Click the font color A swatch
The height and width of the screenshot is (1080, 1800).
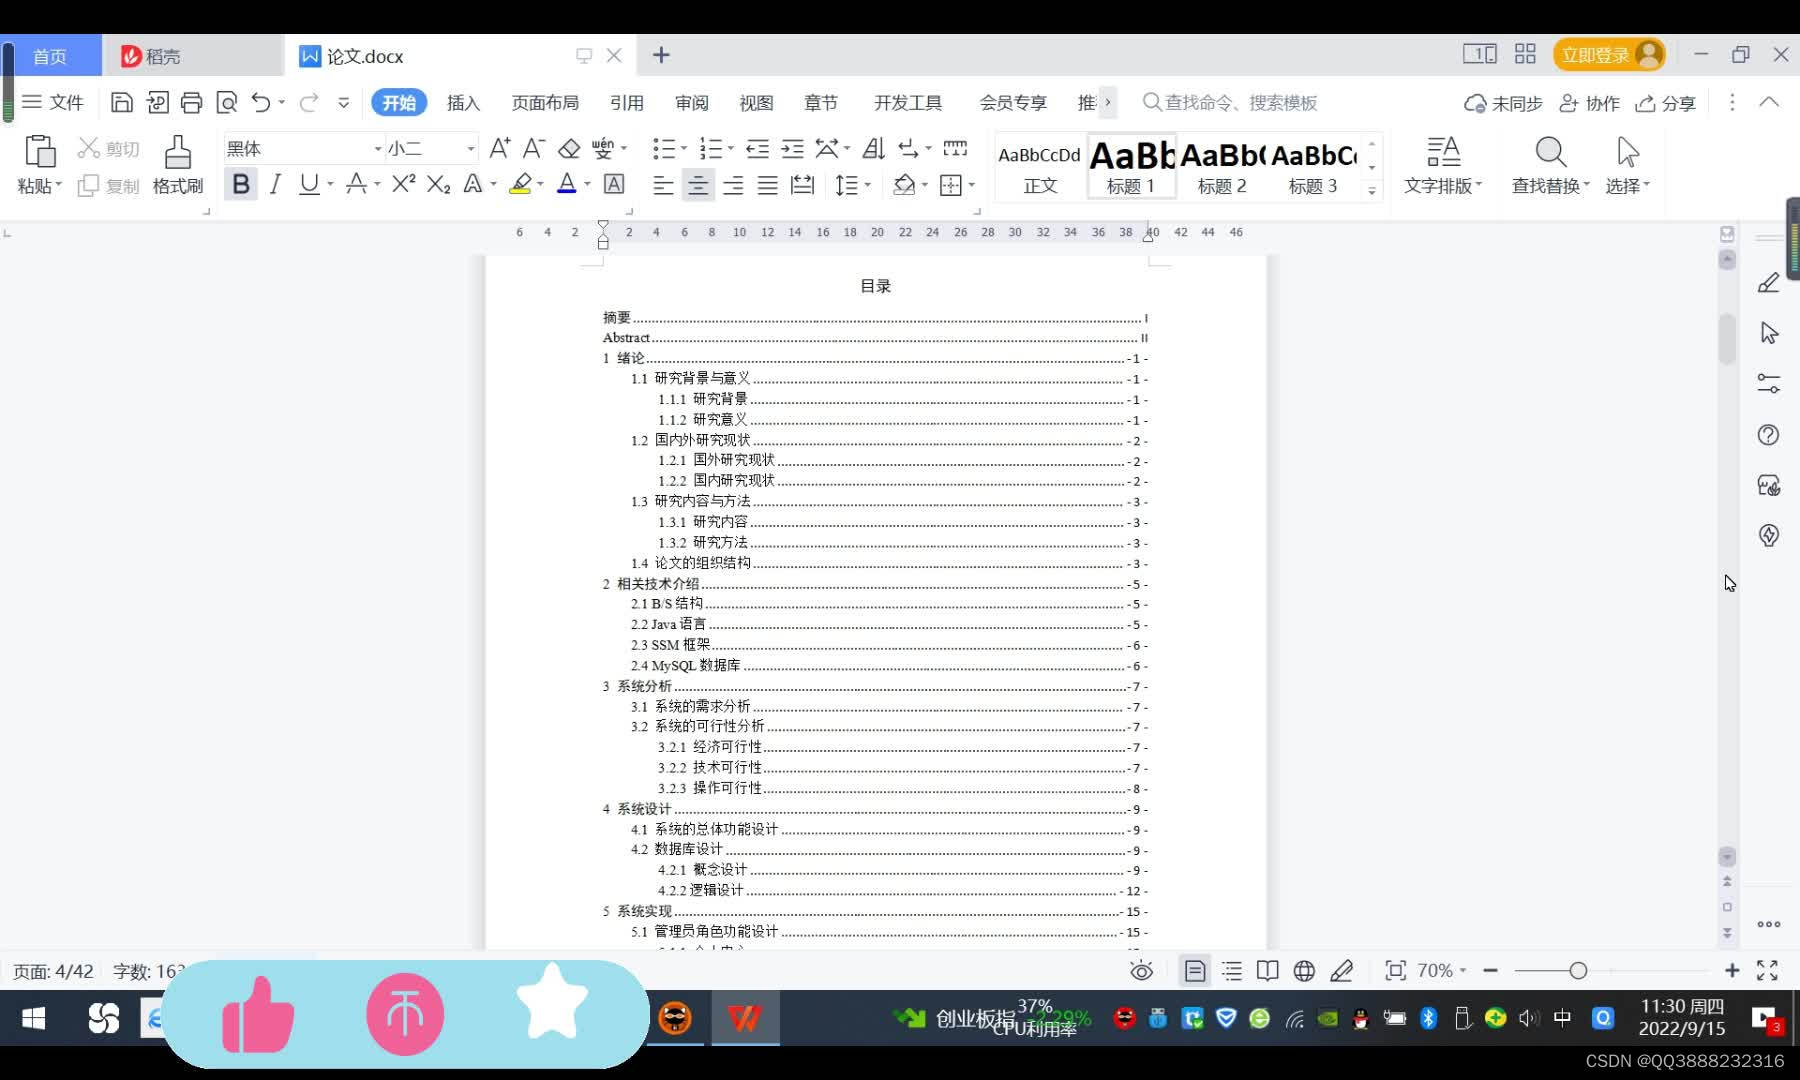pyautogui.click(x=567, y=184)
